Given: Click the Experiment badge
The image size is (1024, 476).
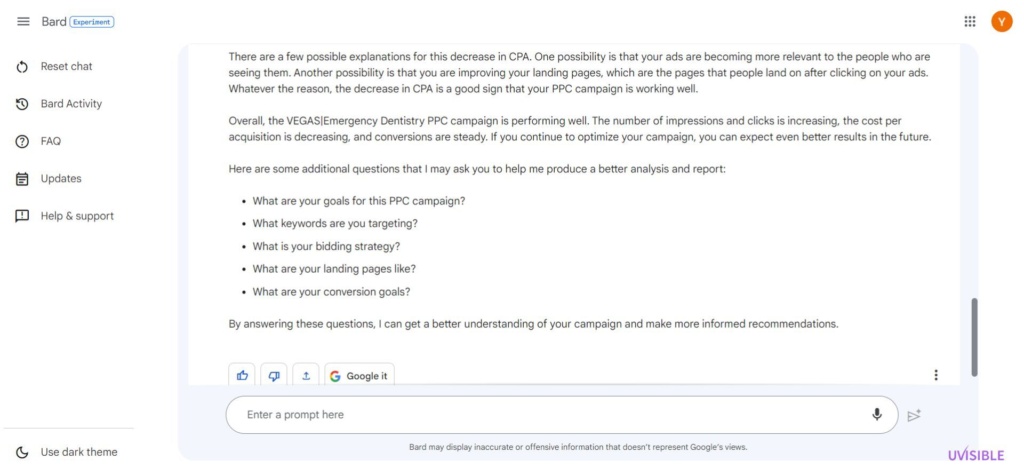Looking at the screenshot, I should (92, 22).
